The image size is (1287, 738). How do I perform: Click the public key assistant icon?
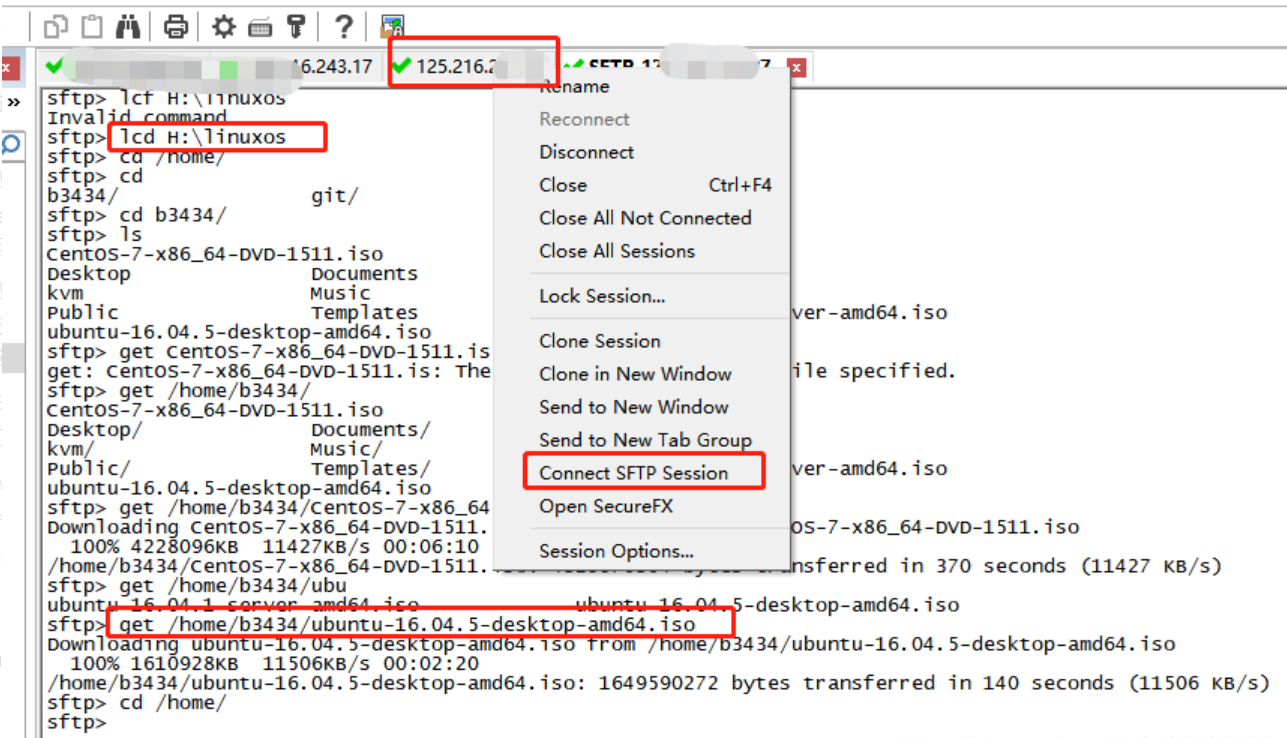coord(295,26)
